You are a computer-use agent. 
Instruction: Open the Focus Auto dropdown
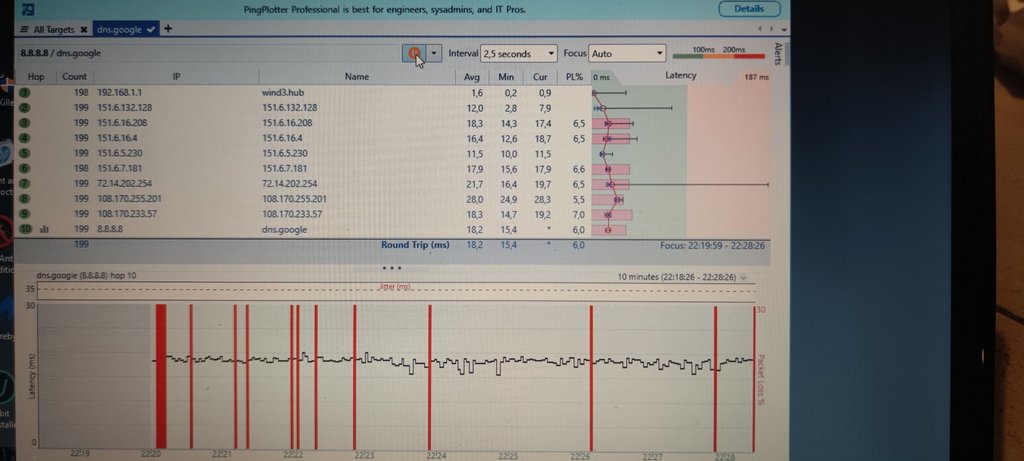coord(627,53)
